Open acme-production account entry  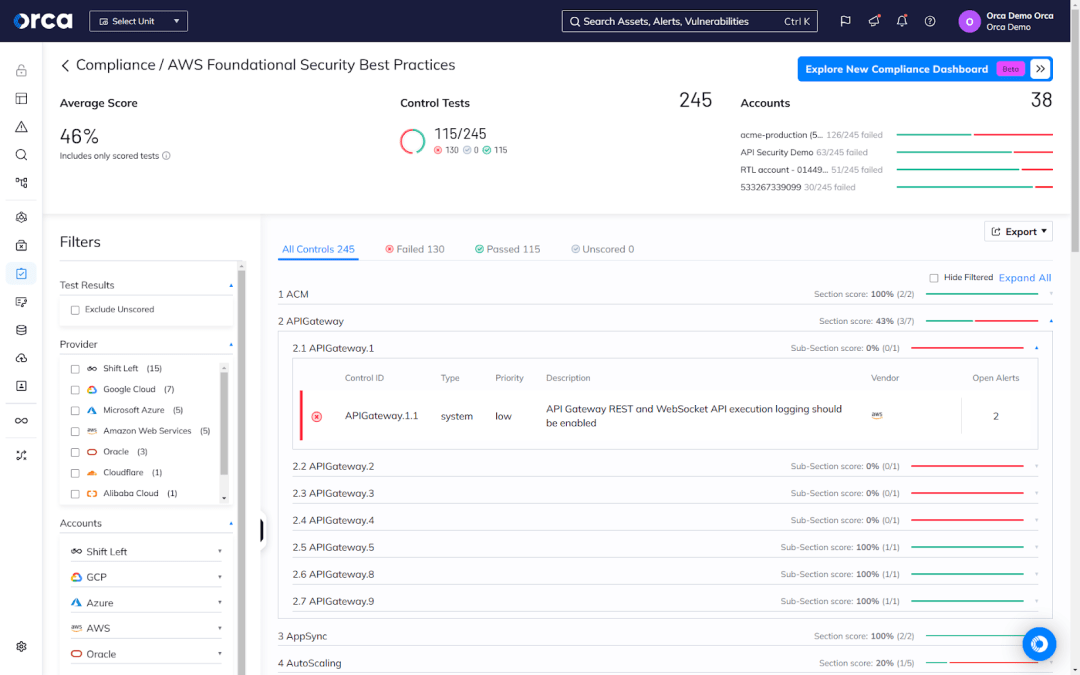tap(811, 135)
